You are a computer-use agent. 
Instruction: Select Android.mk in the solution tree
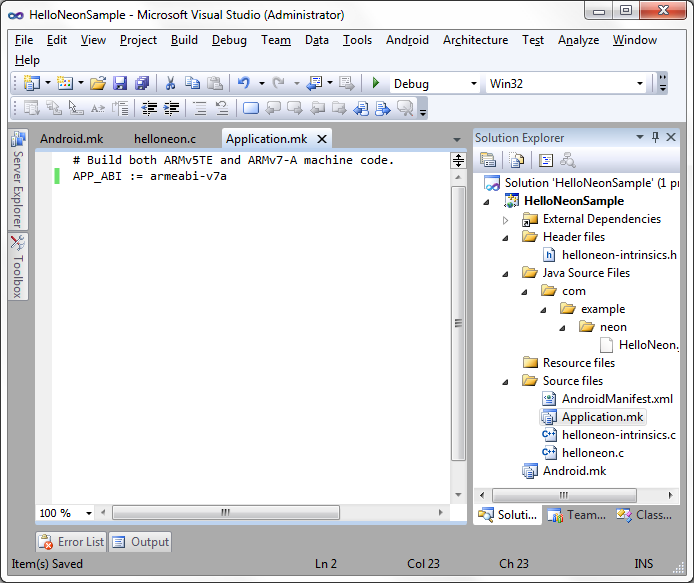pyautogui.click(x=574, y=471)
